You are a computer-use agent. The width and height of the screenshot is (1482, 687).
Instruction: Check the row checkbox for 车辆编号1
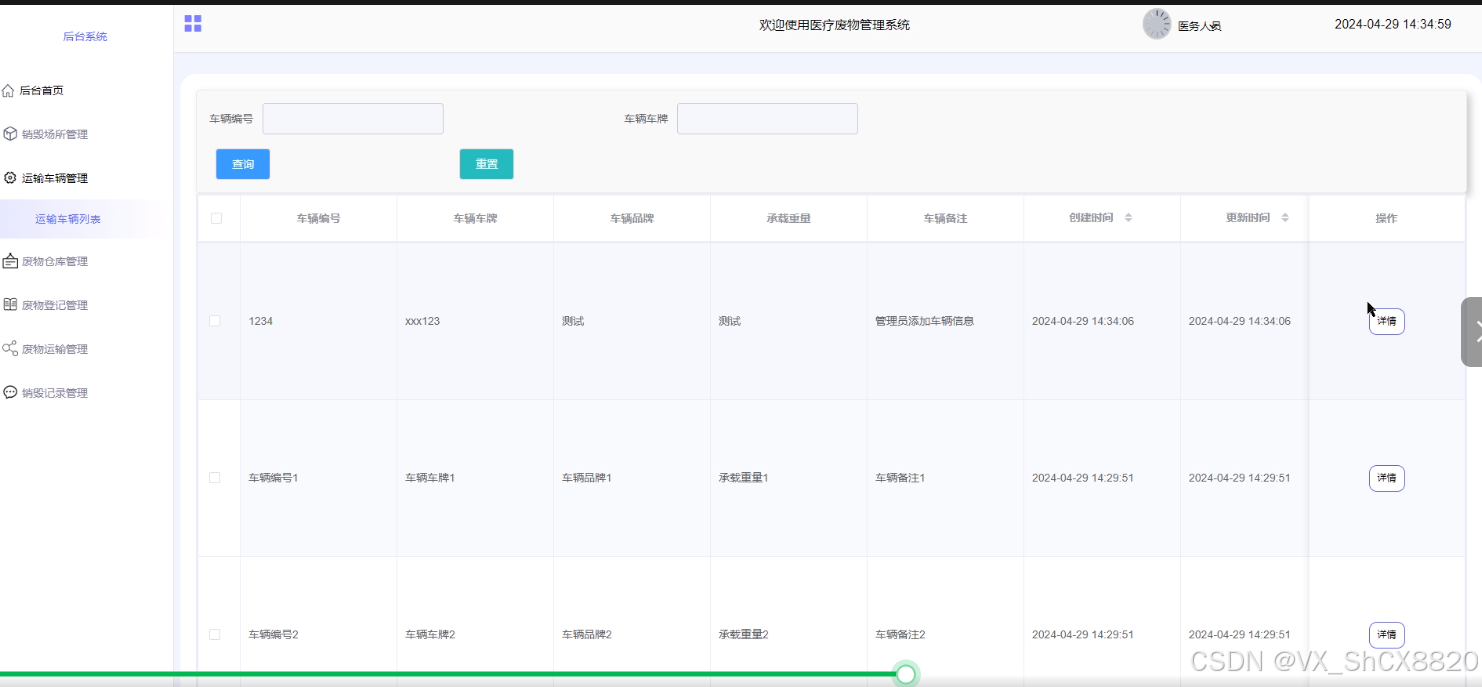coord(214,478)
